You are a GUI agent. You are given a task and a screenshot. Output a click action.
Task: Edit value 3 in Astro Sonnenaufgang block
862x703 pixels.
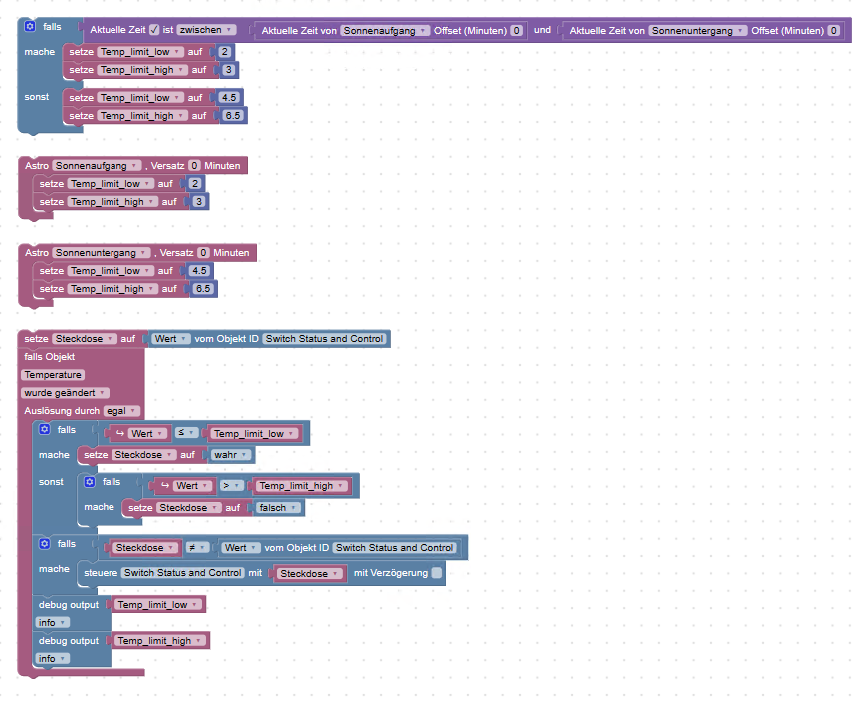pos(199,202)
